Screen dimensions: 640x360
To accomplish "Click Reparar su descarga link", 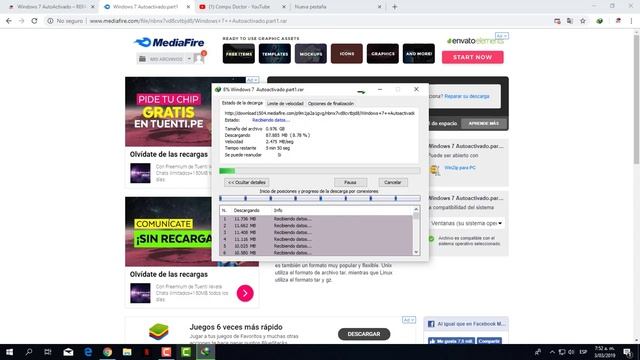I will click(x=467, y=96).
